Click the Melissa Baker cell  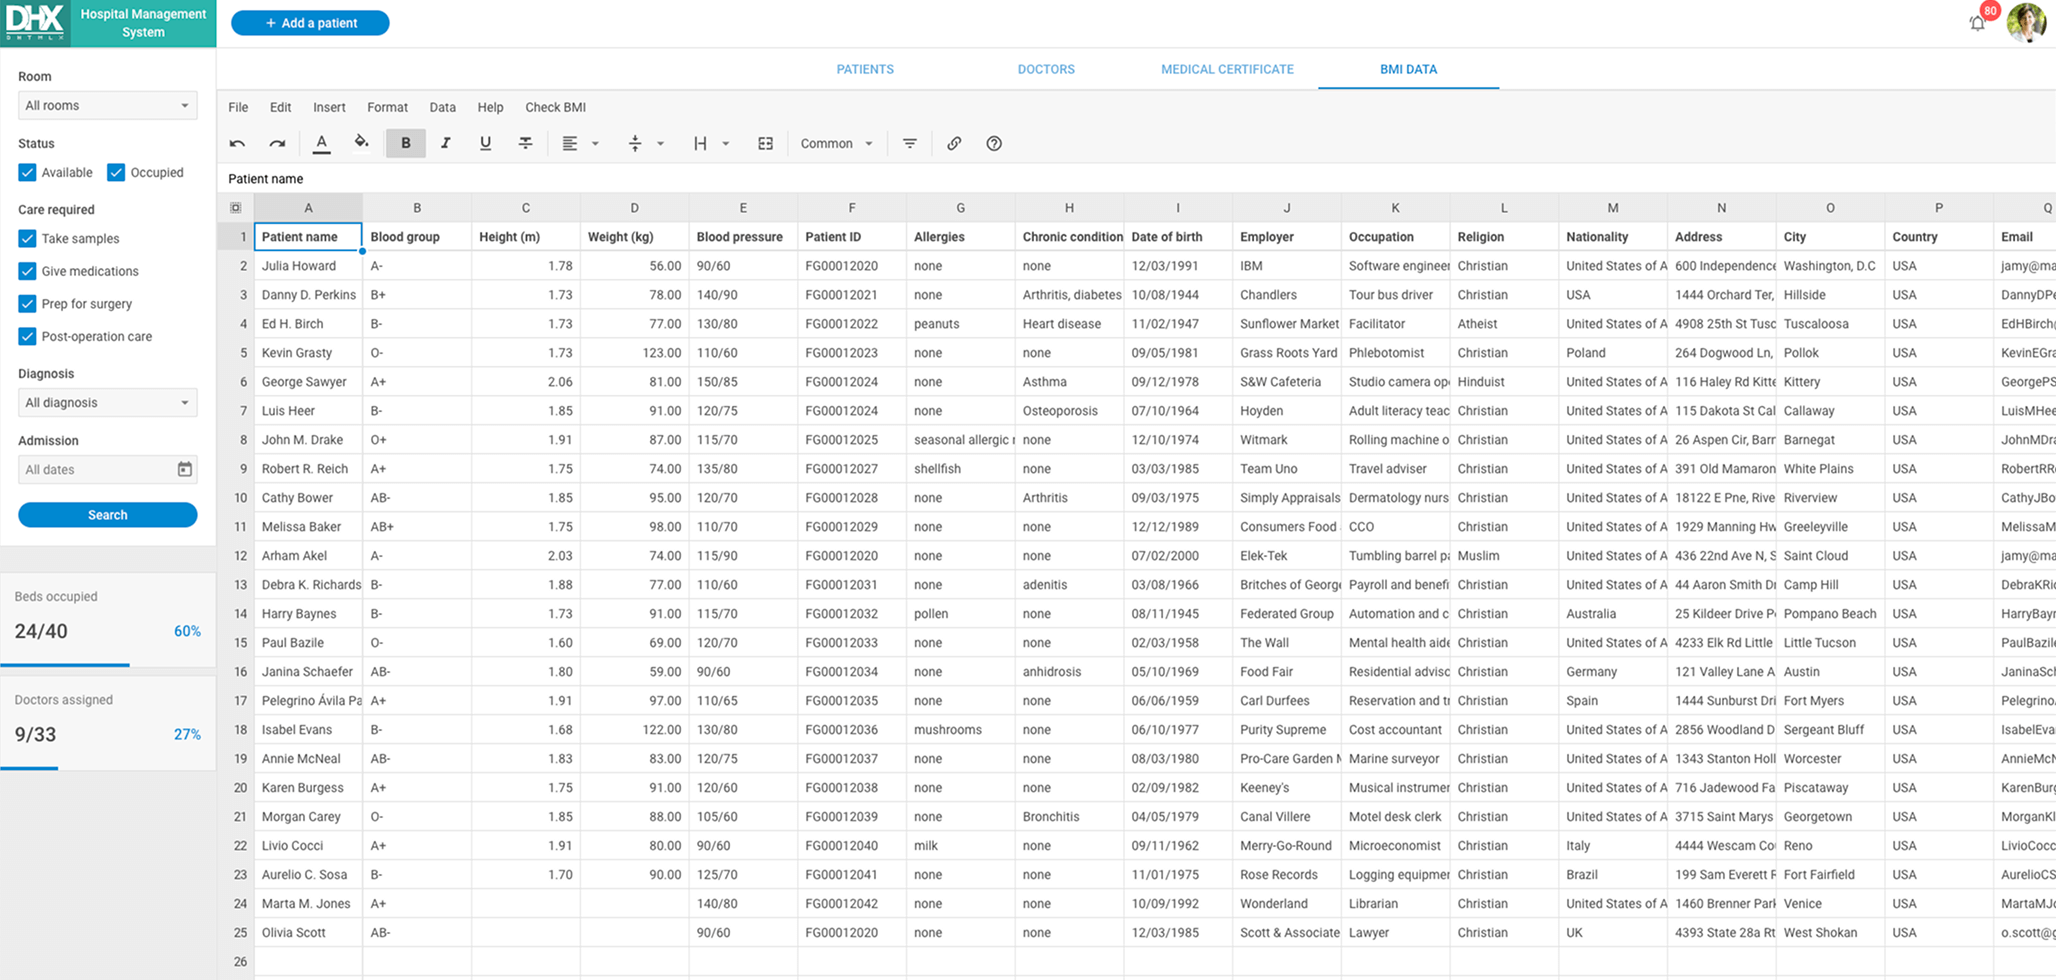[308, 527]
